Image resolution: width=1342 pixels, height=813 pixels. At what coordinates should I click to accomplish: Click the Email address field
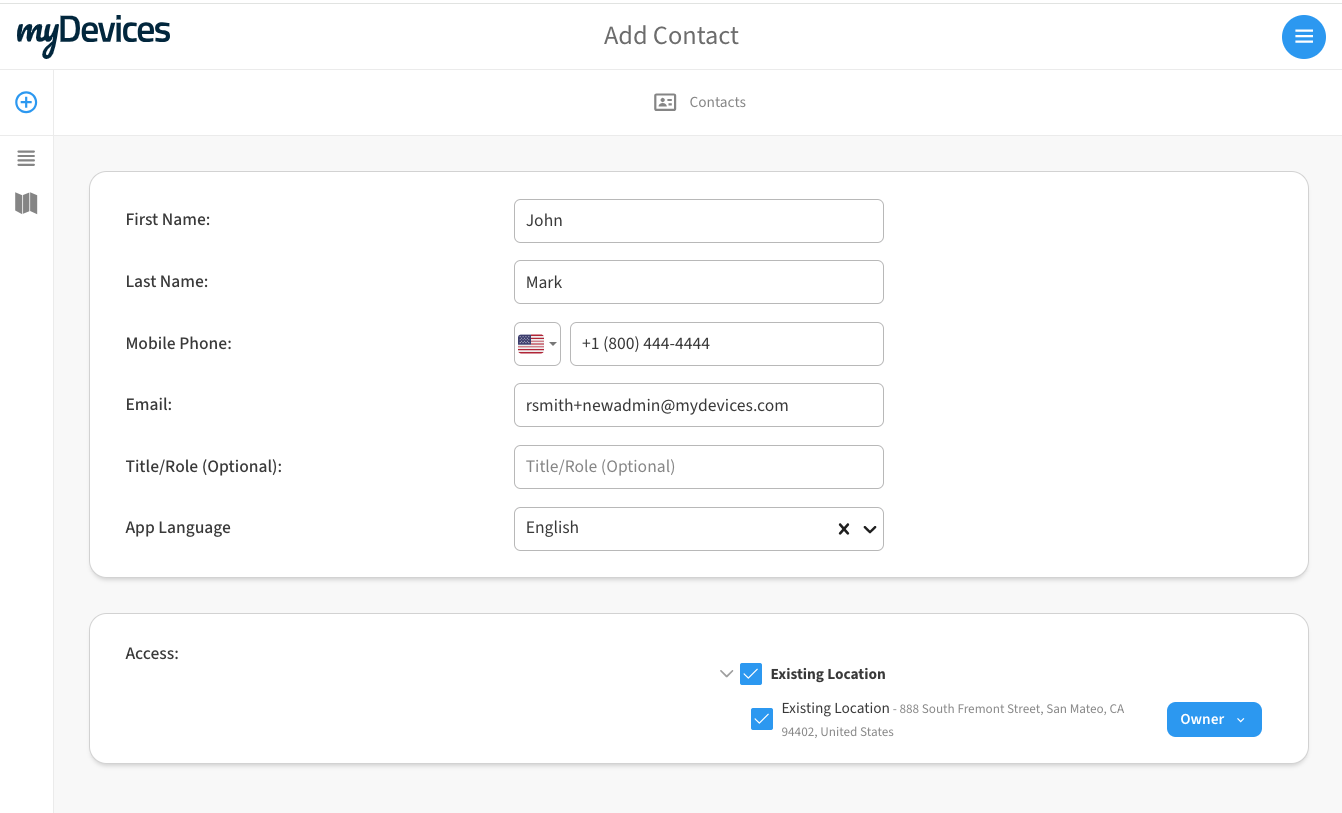click(x=698, y=405)
